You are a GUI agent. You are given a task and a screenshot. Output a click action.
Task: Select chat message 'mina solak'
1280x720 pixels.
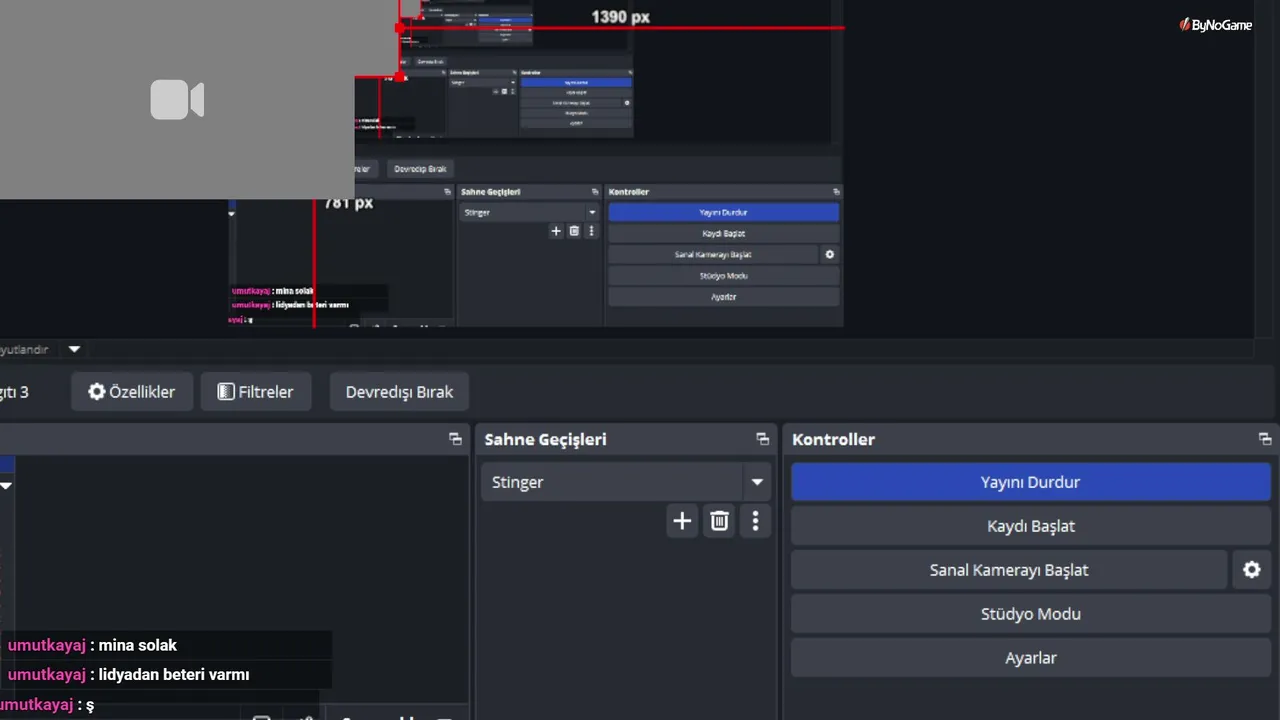tap(137, 645)
